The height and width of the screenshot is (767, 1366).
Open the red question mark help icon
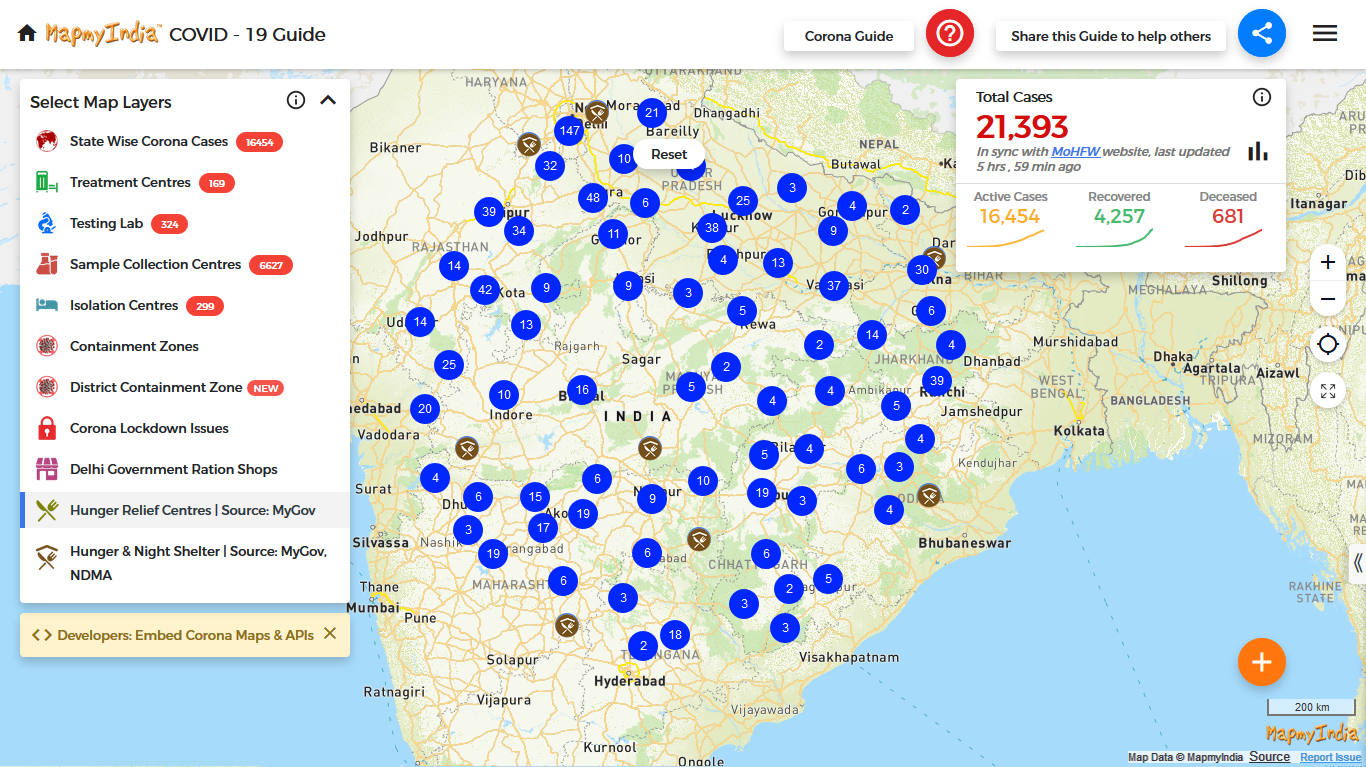950,34
